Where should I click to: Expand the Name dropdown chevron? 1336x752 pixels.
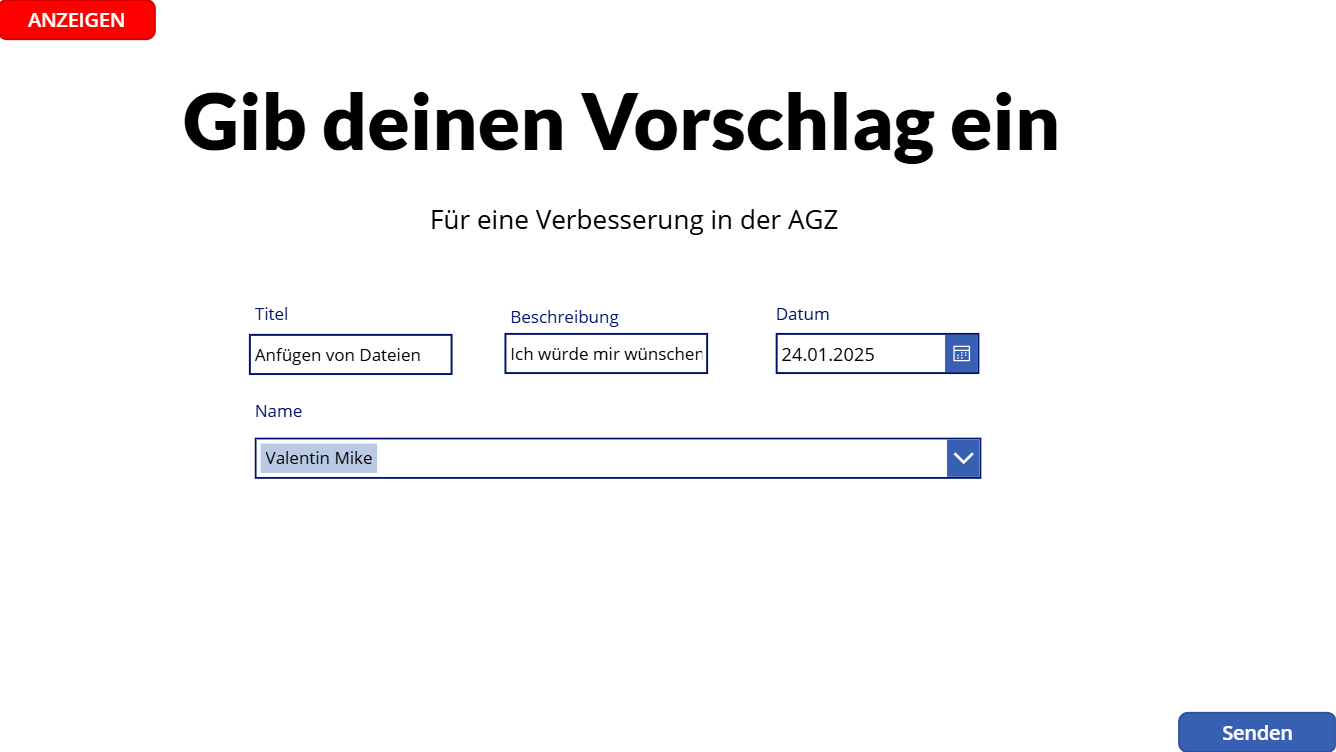(x=963, y=458)
